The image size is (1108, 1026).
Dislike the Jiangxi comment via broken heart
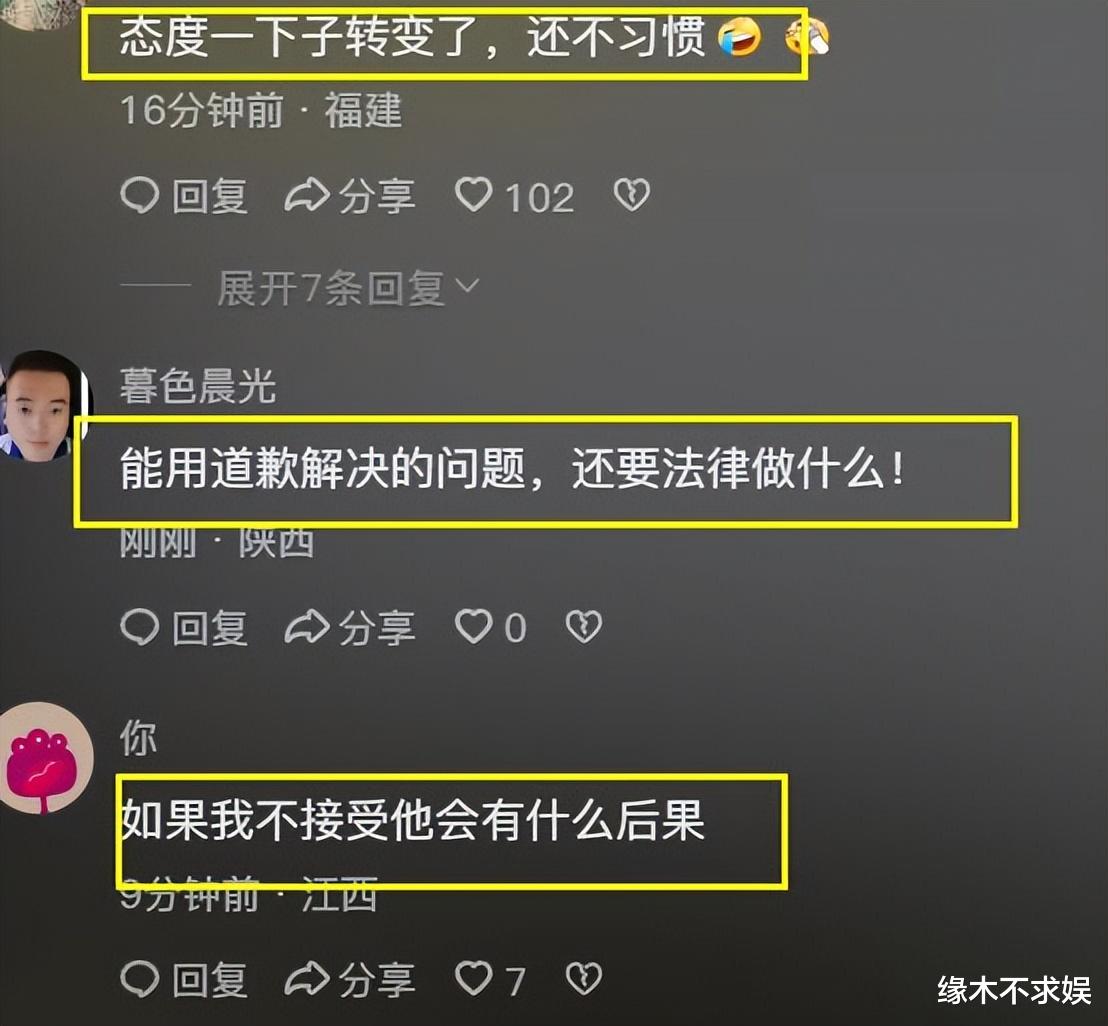tap(584, 979)
